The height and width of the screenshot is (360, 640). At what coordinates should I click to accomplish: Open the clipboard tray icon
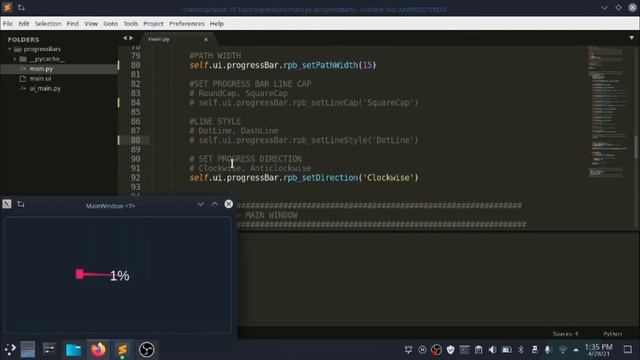[x=478, y=350]
